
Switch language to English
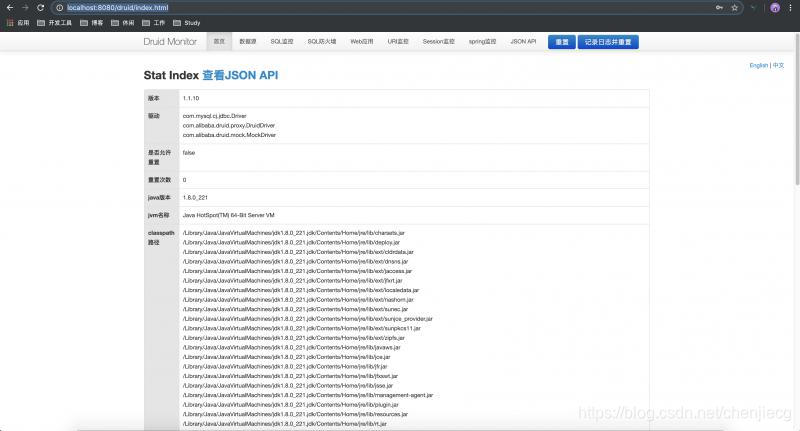(x=759, y=65)
